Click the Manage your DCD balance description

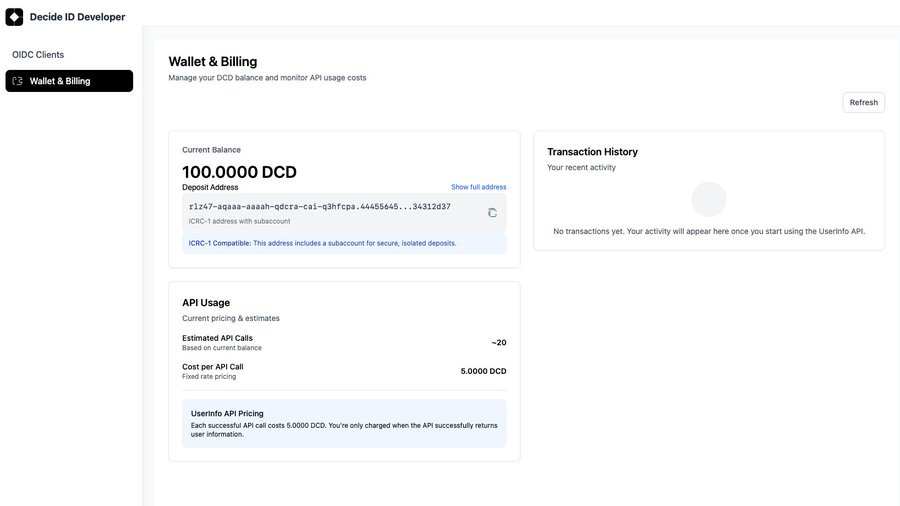coord(267,77)
